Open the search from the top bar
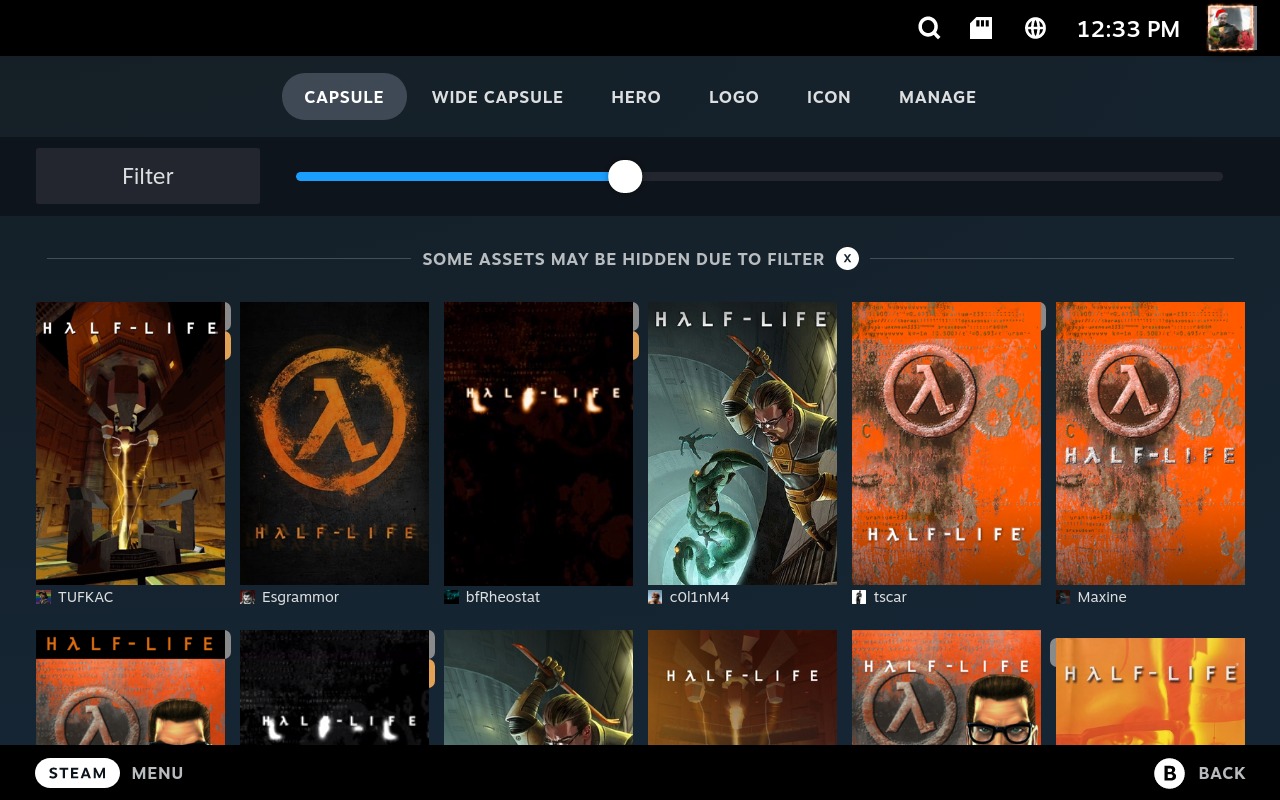The height and width of the screenshot is (800, 1280). point(929,28)
